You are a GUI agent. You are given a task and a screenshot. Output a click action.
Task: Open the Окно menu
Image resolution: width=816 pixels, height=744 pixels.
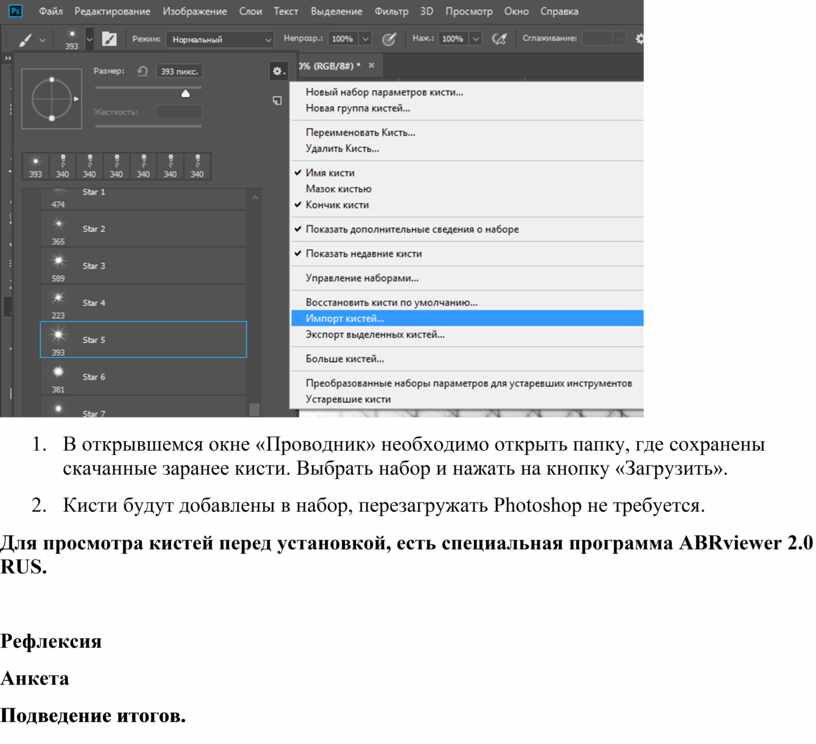pyautogui.click(x=516, y=11)
